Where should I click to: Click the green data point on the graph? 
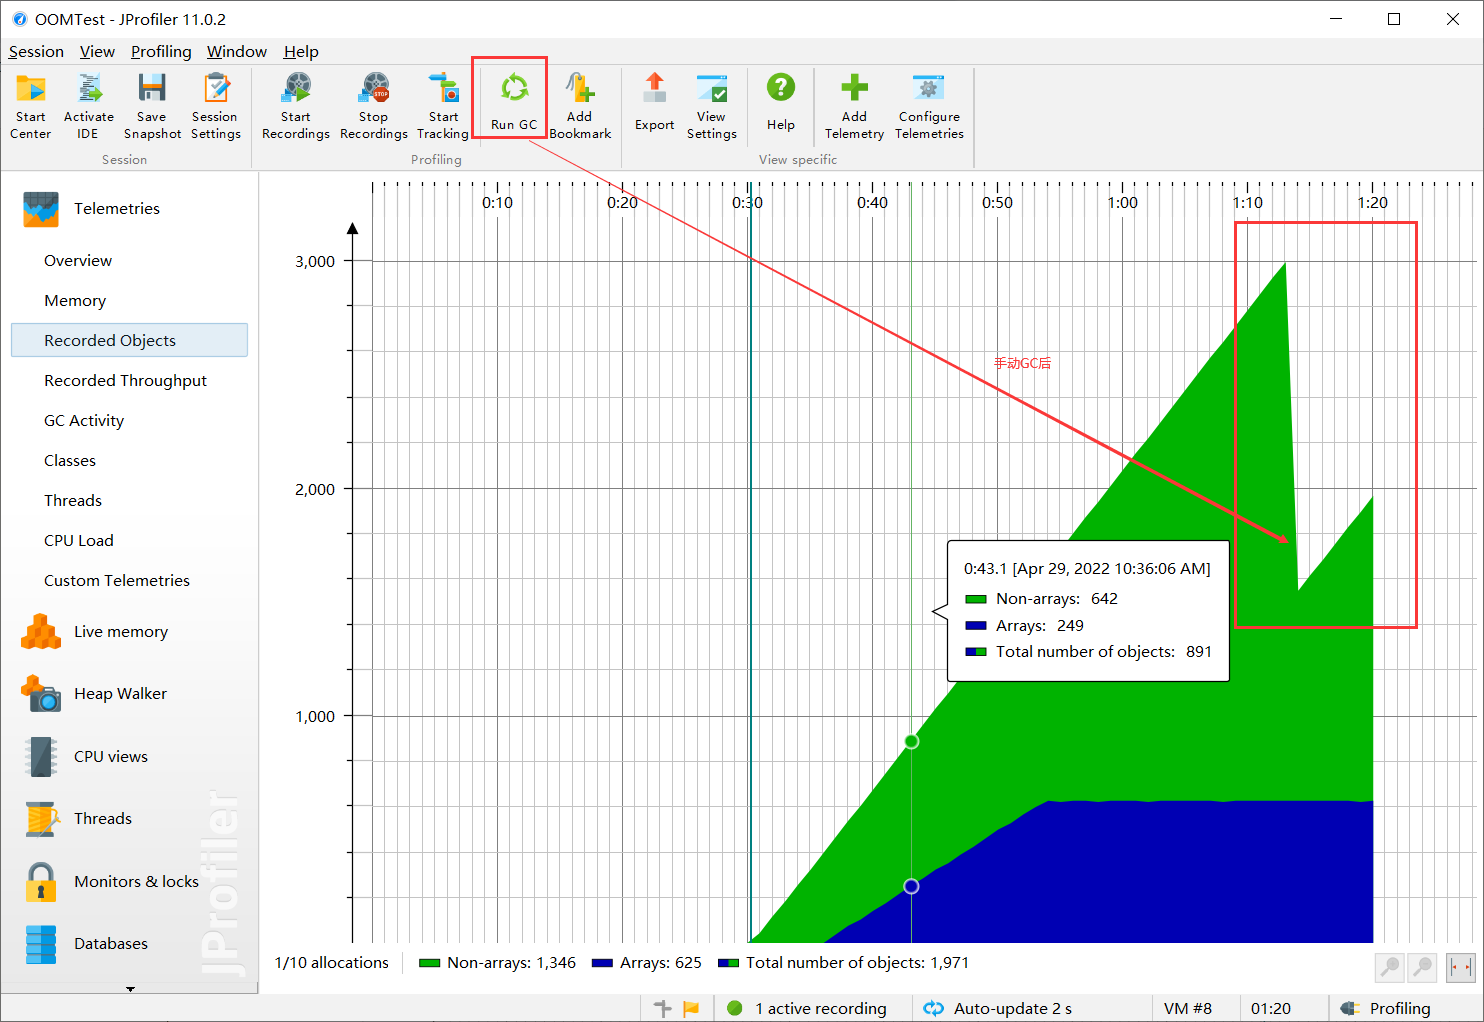(911, 741)
